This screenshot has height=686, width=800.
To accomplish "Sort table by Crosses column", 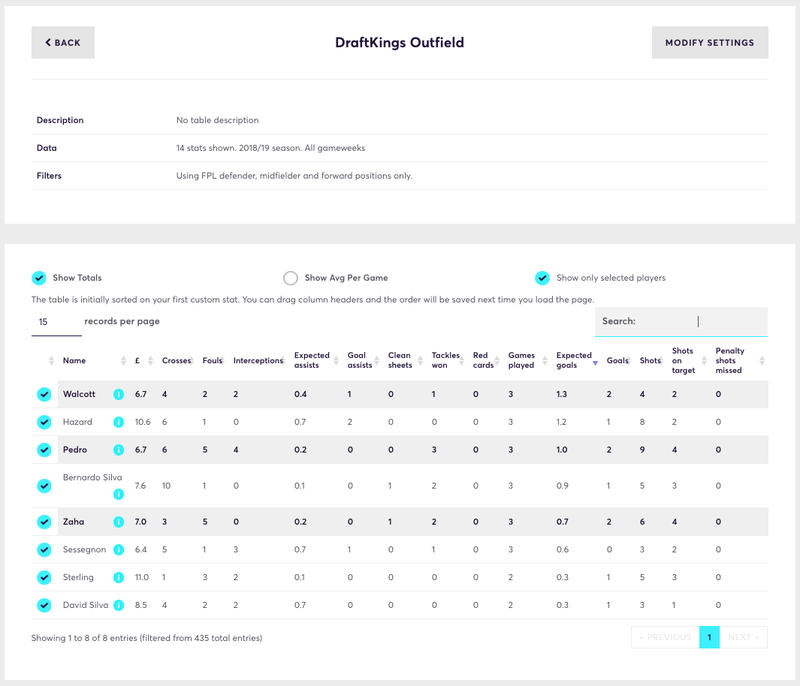I will coord(177,361).
